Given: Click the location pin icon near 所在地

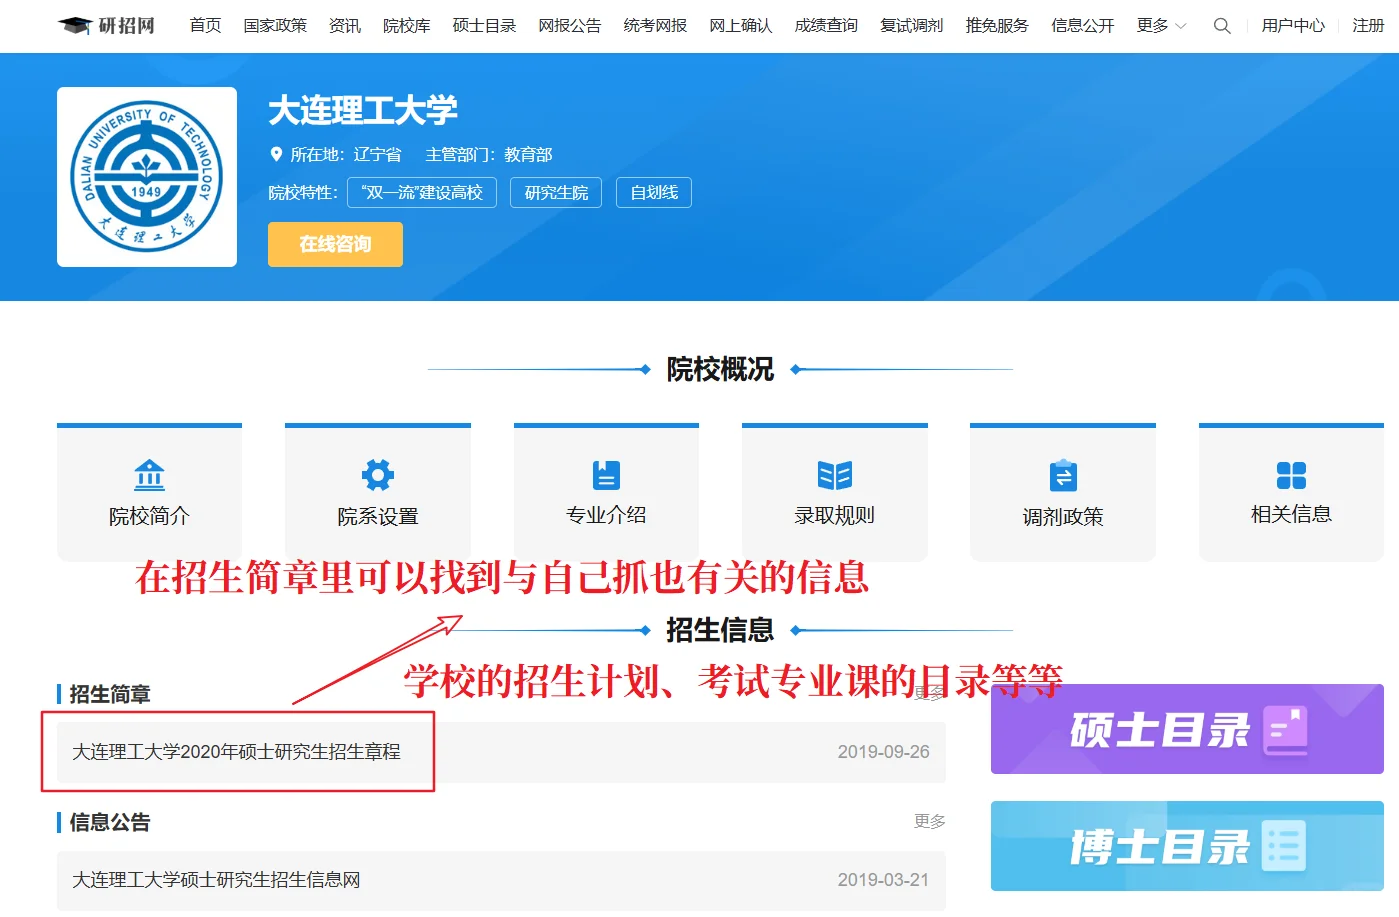Looking at the screenshot, I should tap(277, 154).
